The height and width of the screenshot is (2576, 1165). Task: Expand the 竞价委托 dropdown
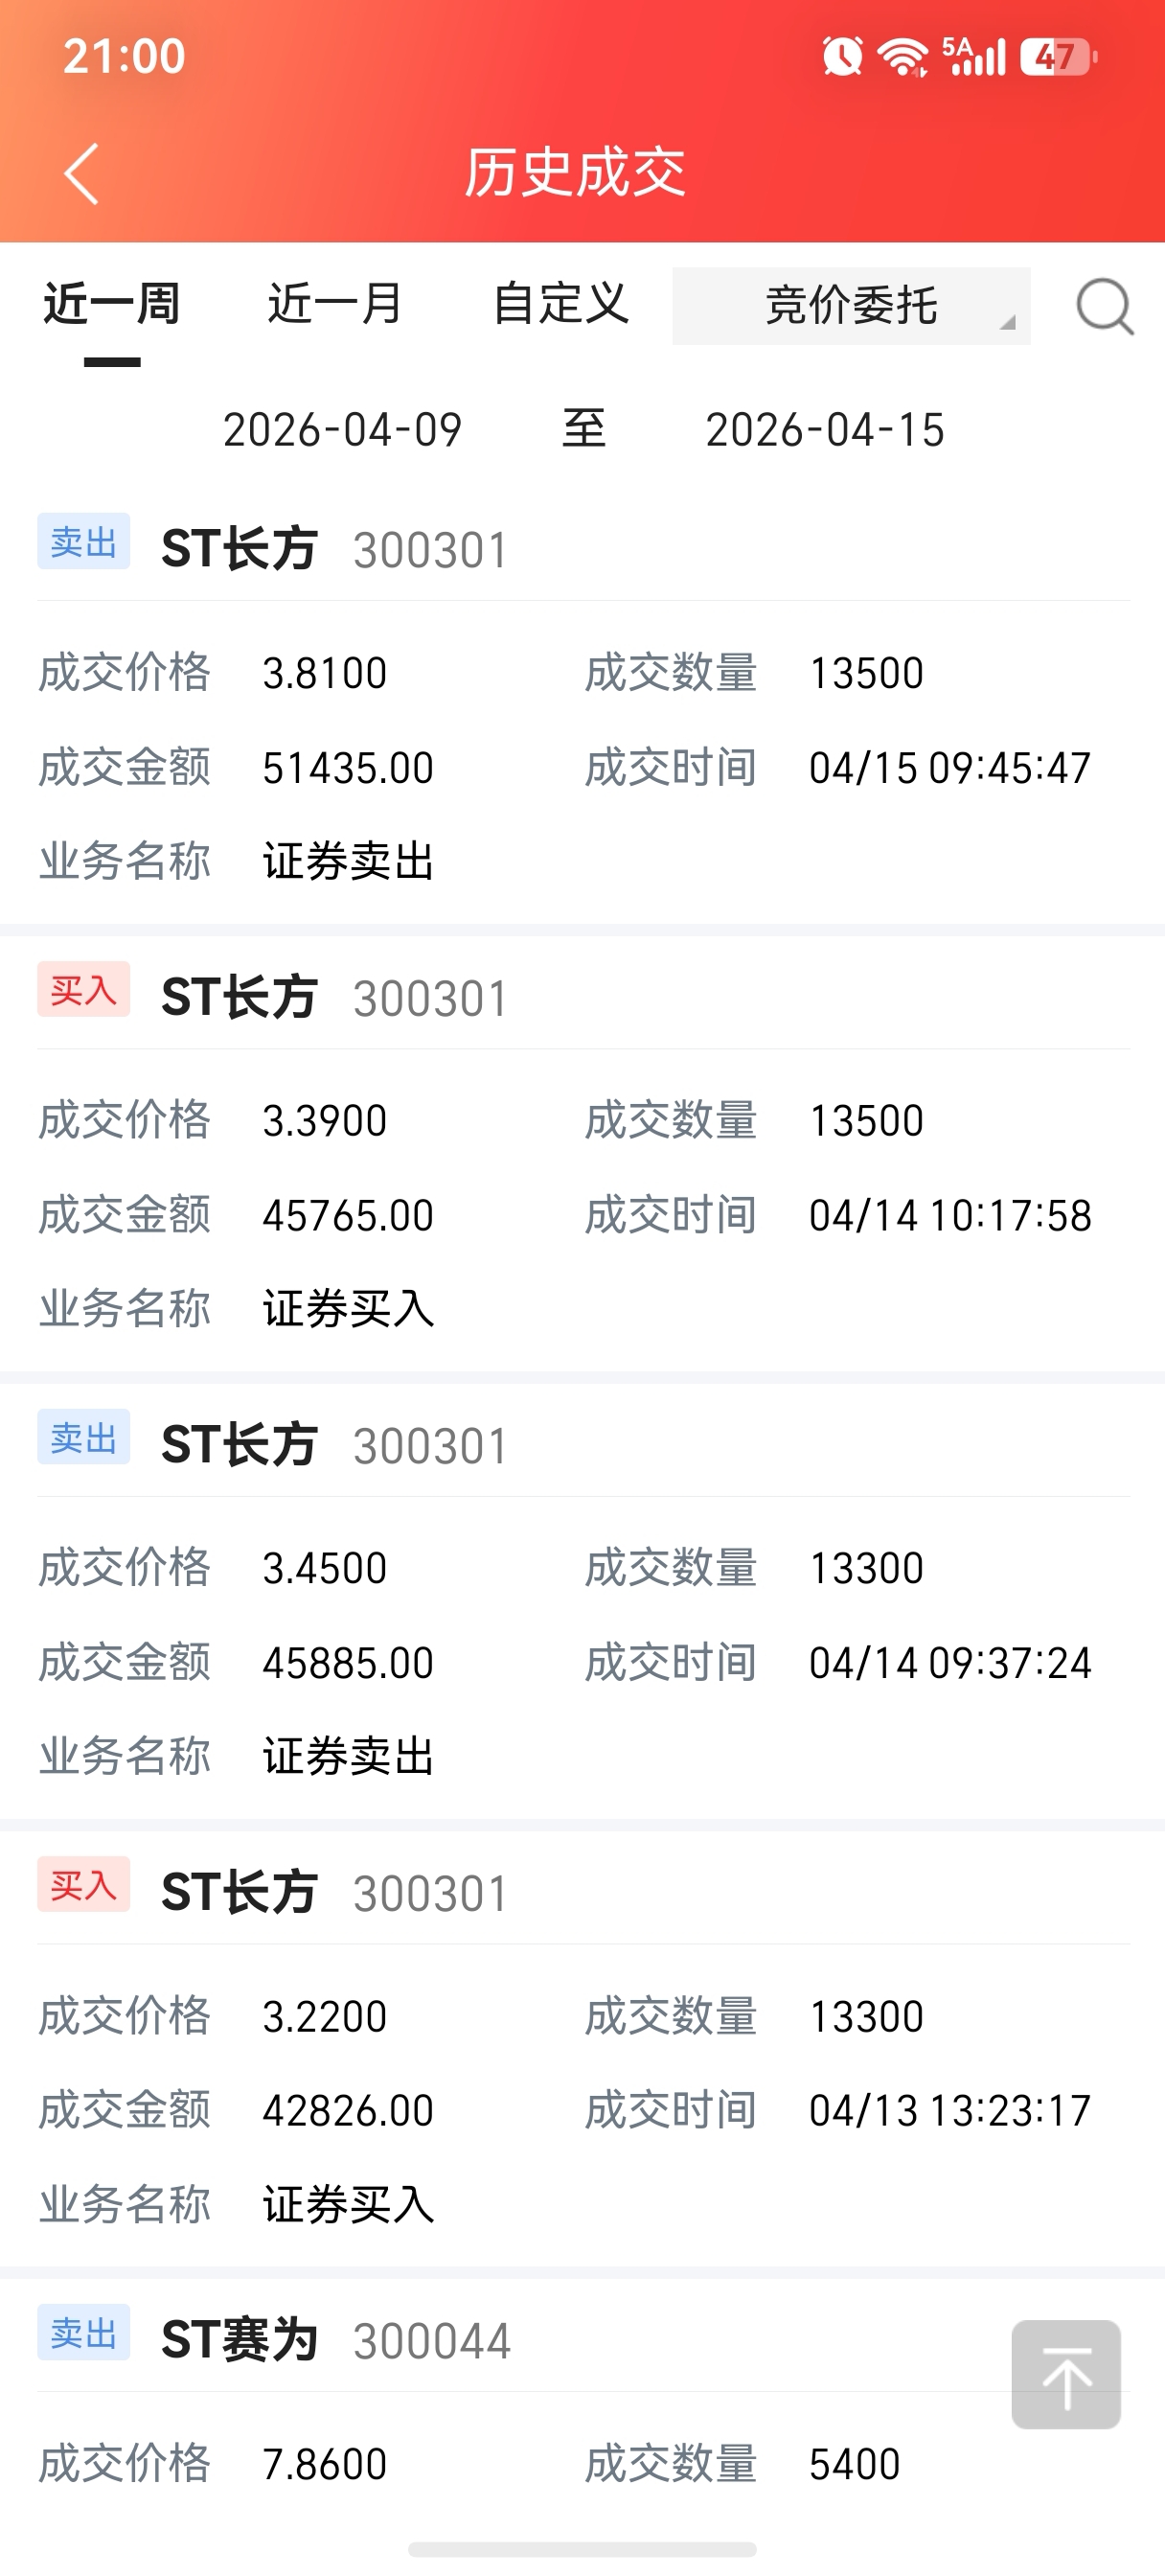tap(851, 306)
